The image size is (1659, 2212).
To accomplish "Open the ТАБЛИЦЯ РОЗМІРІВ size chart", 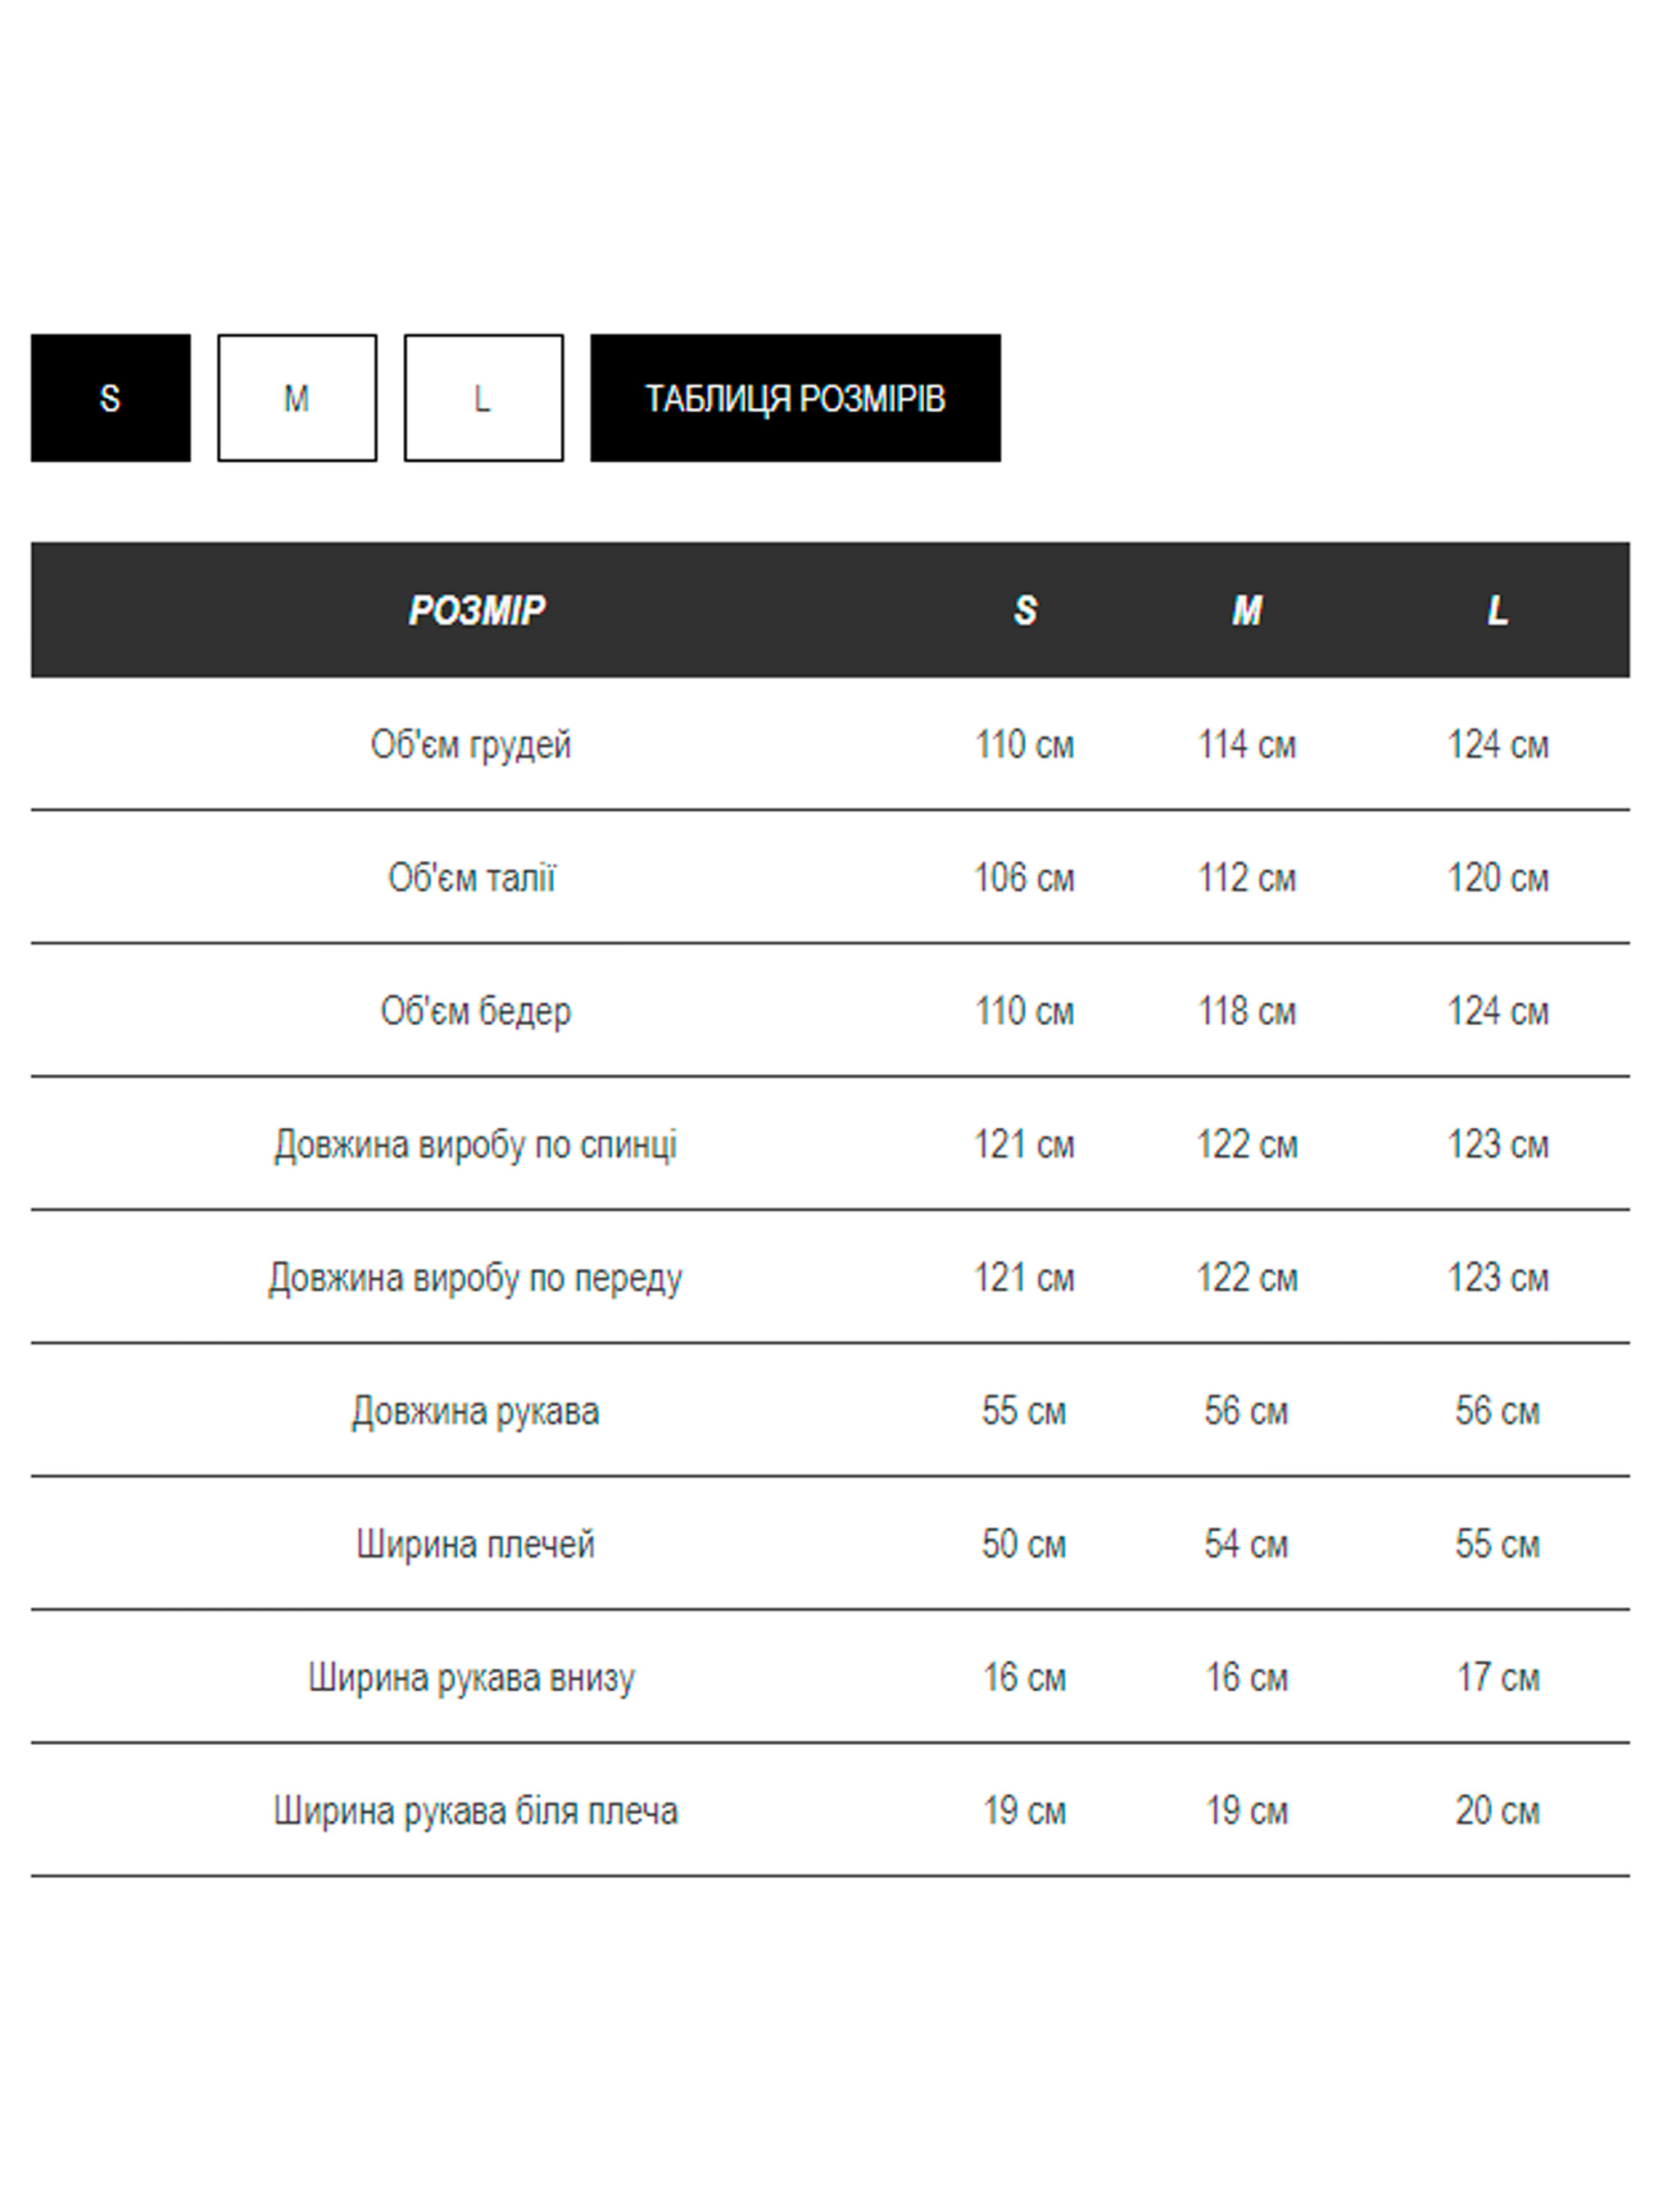I will click(795, 398).
